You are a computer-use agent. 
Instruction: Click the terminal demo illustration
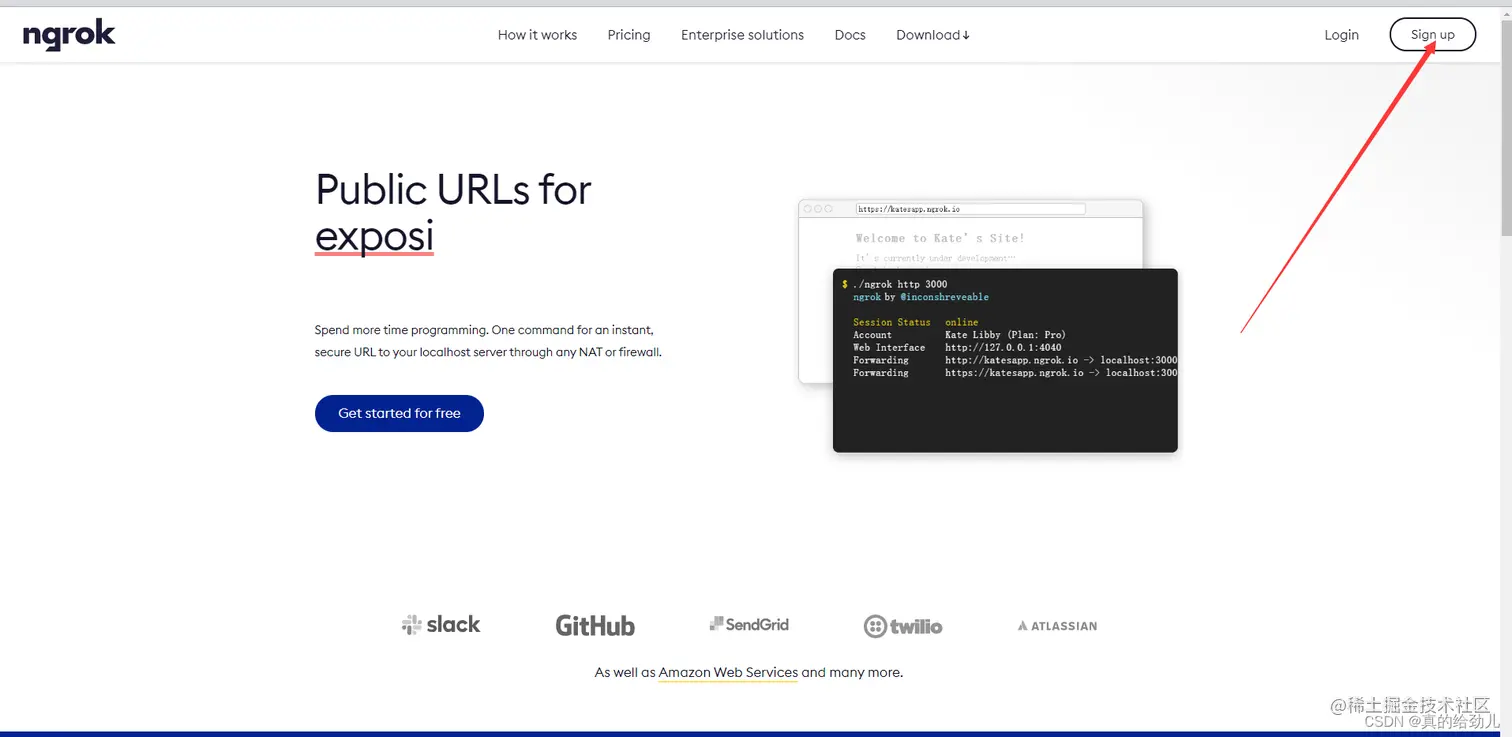click(x=1005, y=360)
